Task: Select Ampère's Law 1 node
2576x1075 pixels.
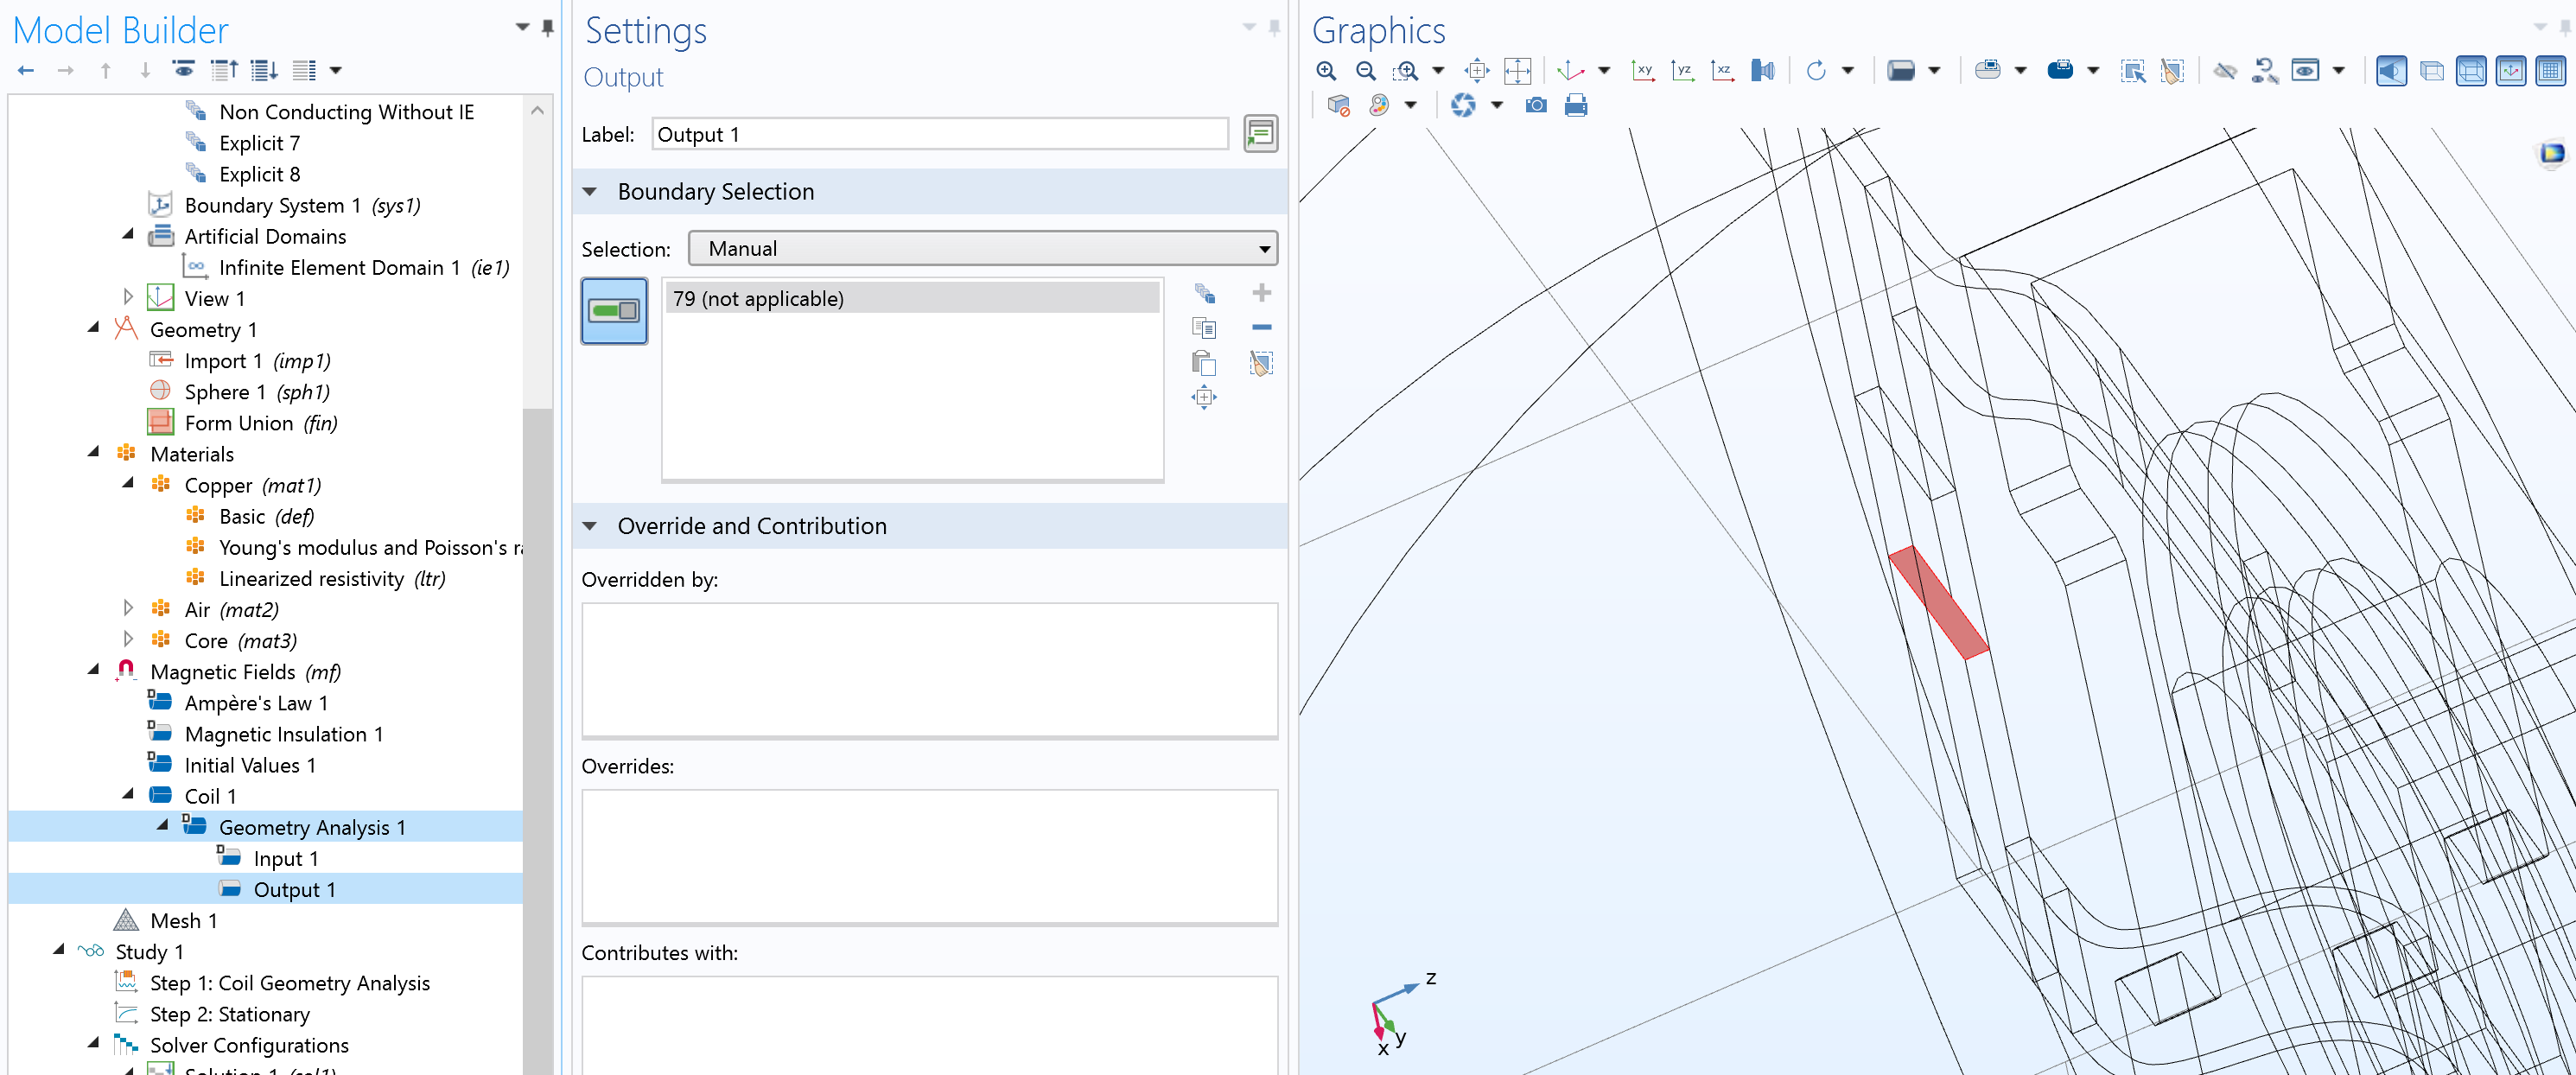Action: click(x=255, y=703)
